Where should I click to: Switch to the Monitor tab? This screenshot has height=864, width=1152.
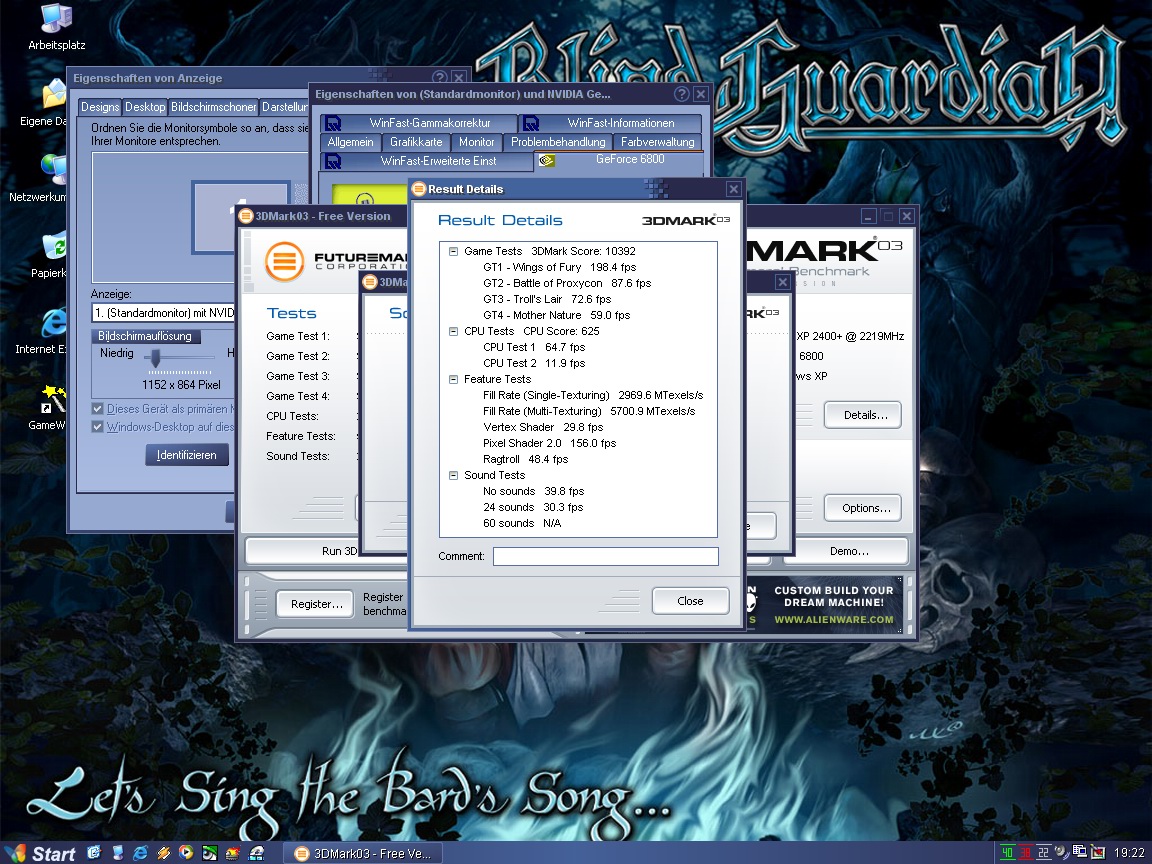[x=476, y=142]
